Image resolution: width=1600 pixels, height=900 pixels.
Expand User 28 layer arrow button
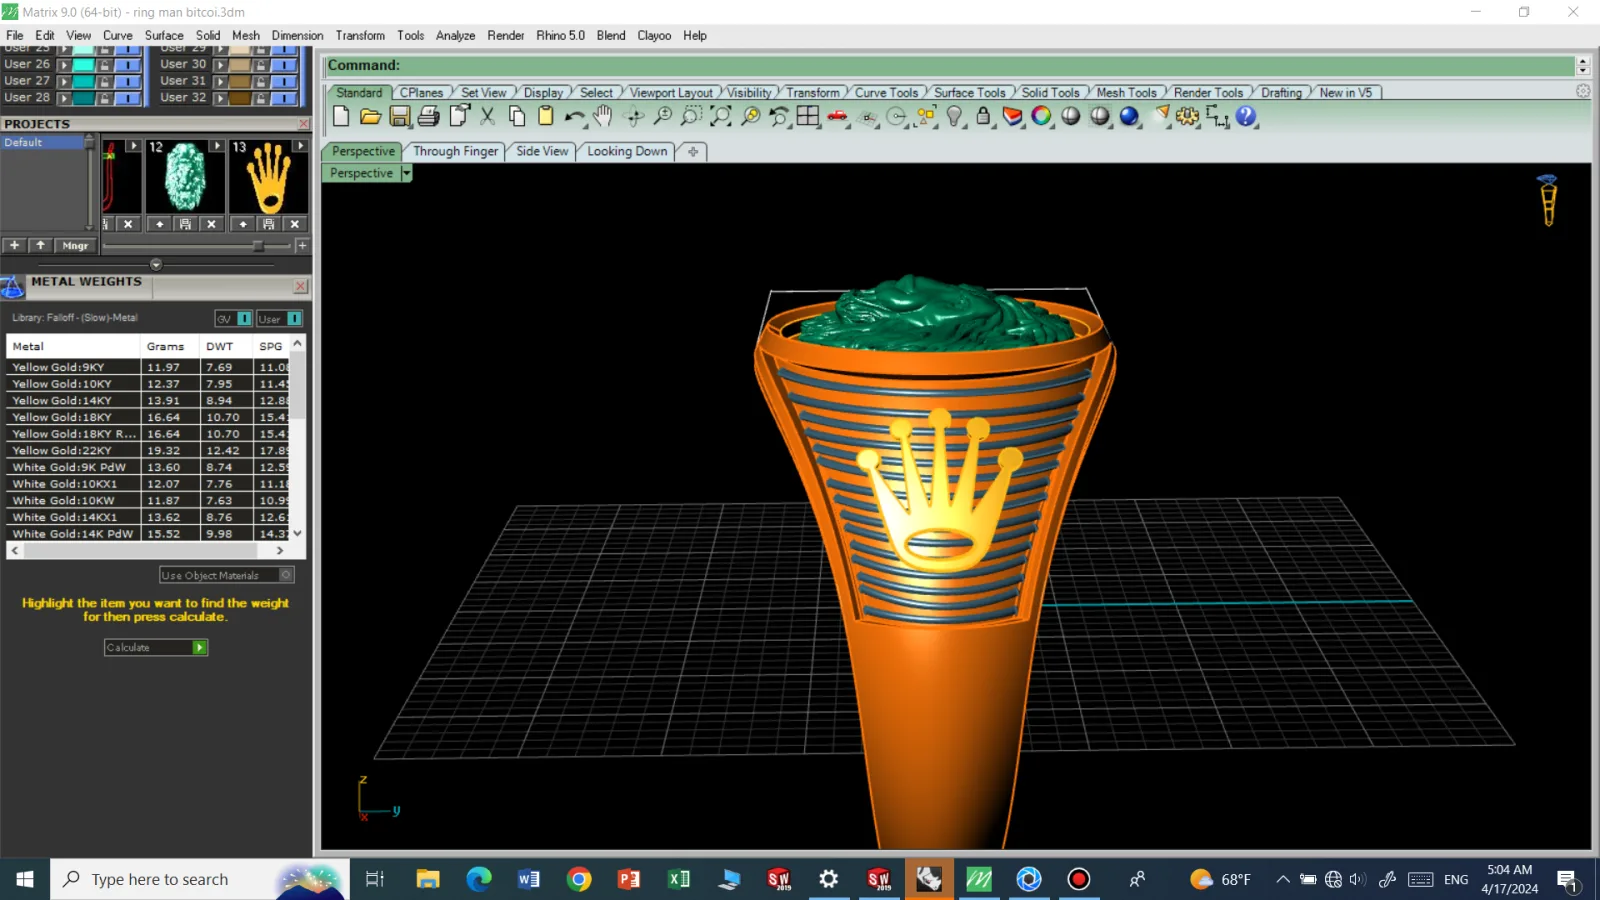[x=64, y=98]
